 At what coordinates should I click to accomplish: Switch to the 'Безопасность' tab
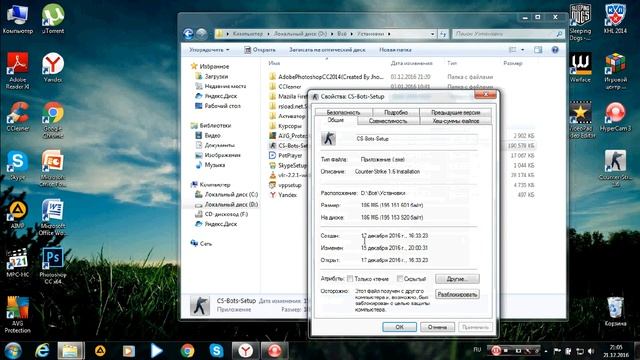pos(343,112)
